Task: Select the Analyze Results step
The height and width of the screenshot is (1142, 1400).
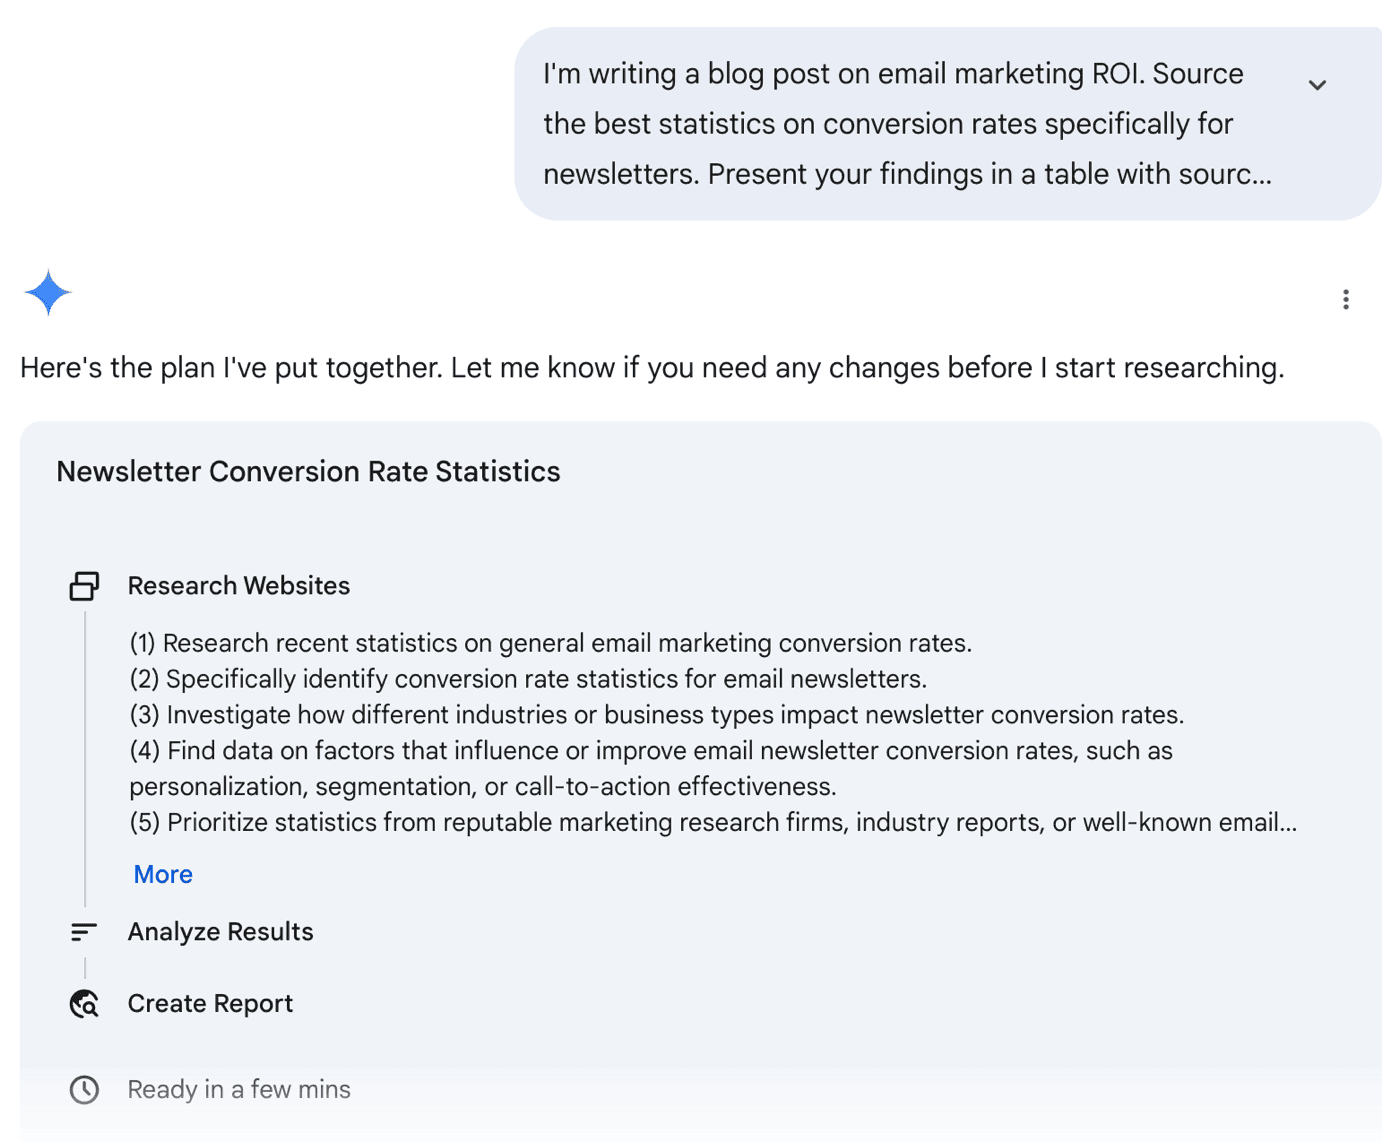Action: pos(221,932)
